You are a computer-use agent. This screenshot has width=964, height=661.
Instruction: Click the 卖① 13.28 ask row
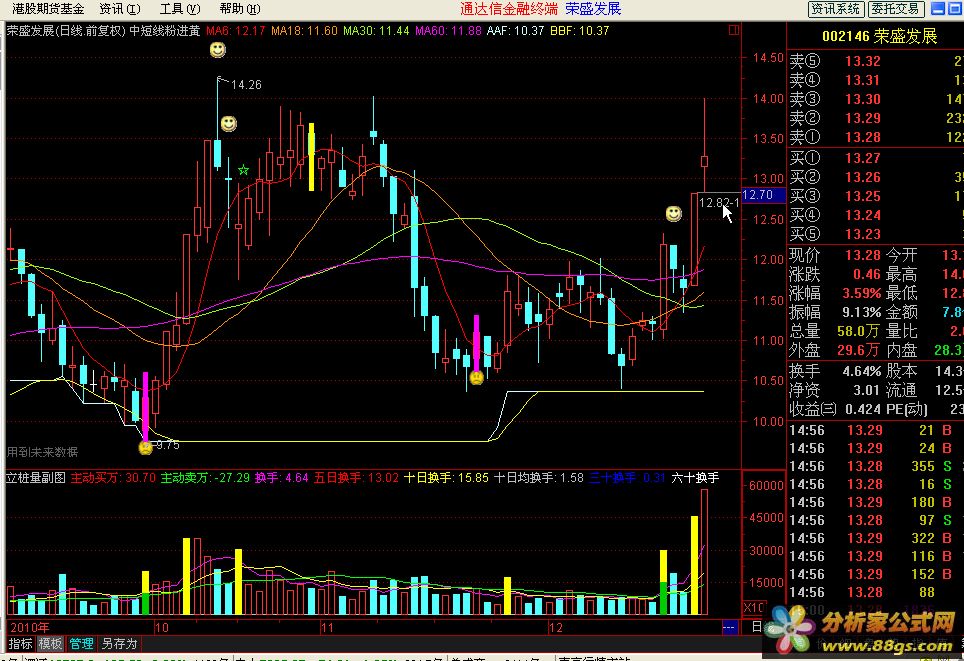[x=875, y=137]
